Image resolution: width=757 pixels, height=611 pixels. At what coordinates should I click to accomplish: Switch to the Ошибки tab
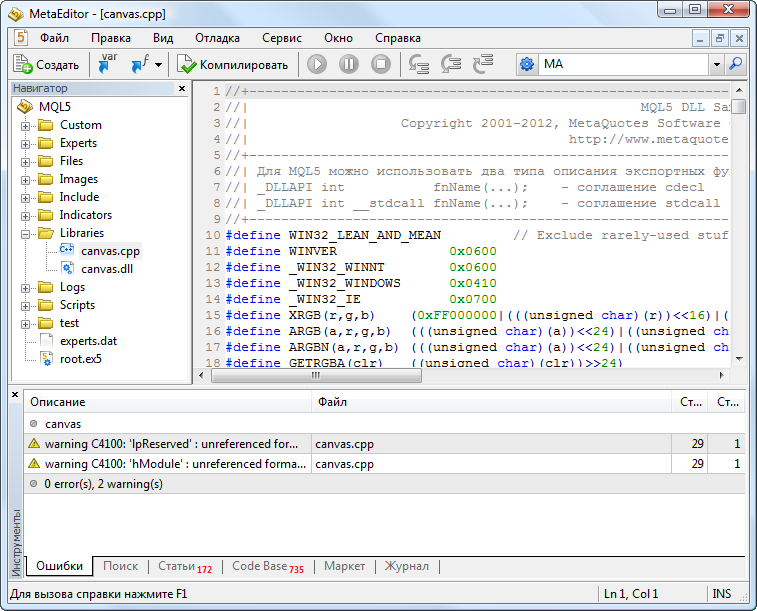pos(59,566)
